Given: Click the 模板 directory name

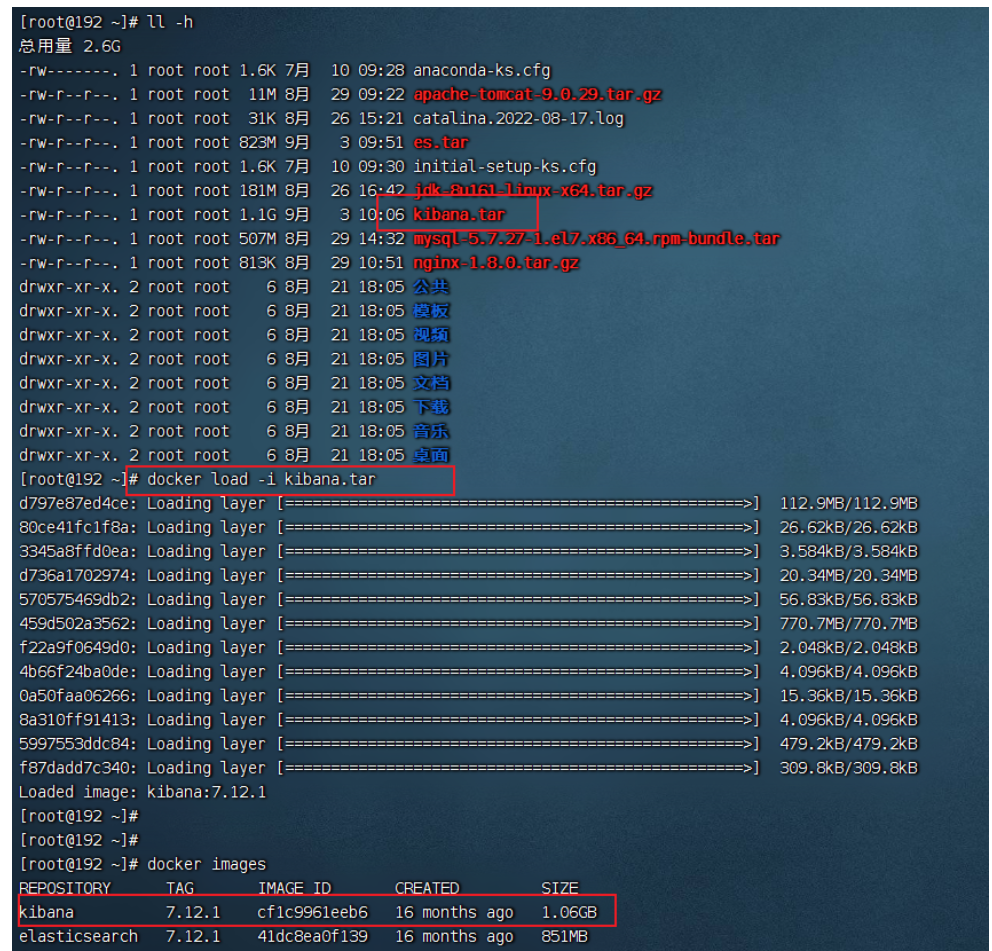Looking at the screenshot, I should tap(431, 311).
